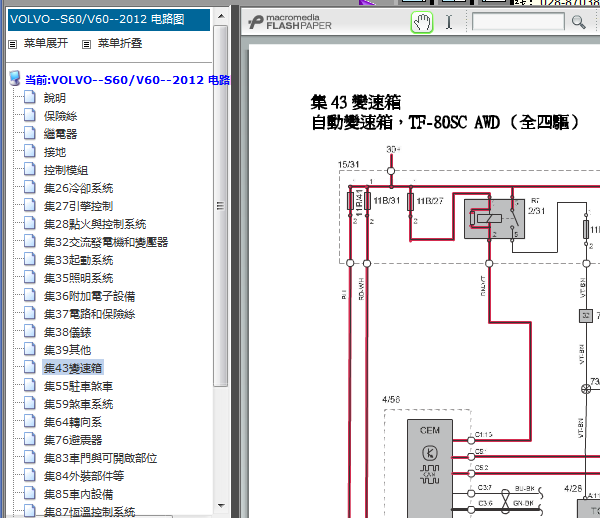The image size is (600, 518).
Task: Click the VOLVO--S60/V60--2012 电路图 header bar
Action: click(x=109, y=20)
